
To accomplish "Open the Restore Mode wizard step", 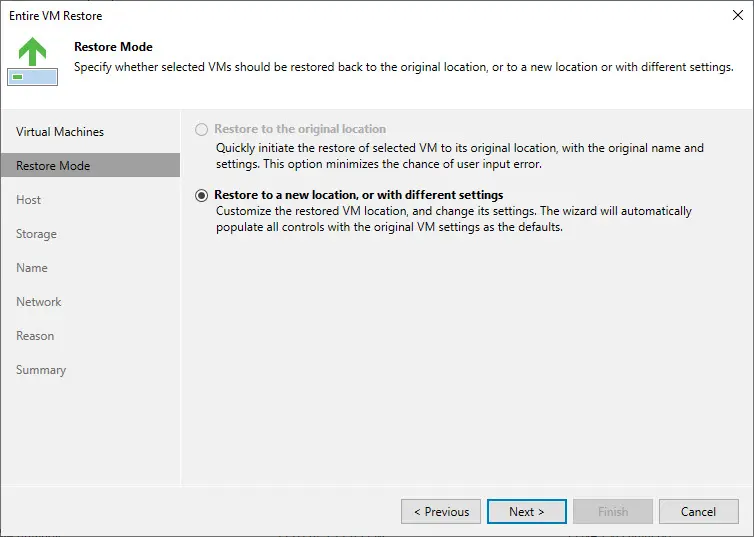I will (53, 166).
